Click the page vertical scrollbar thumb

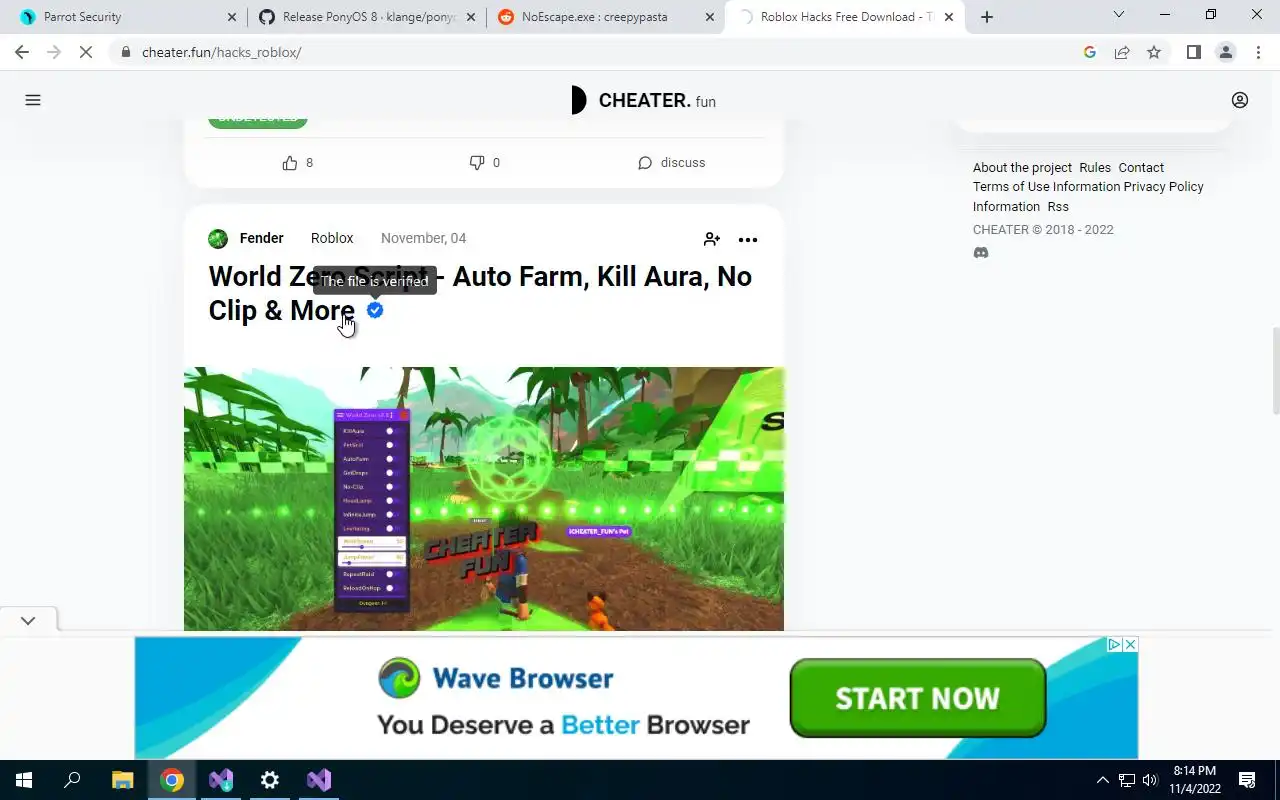(1275, 370)
